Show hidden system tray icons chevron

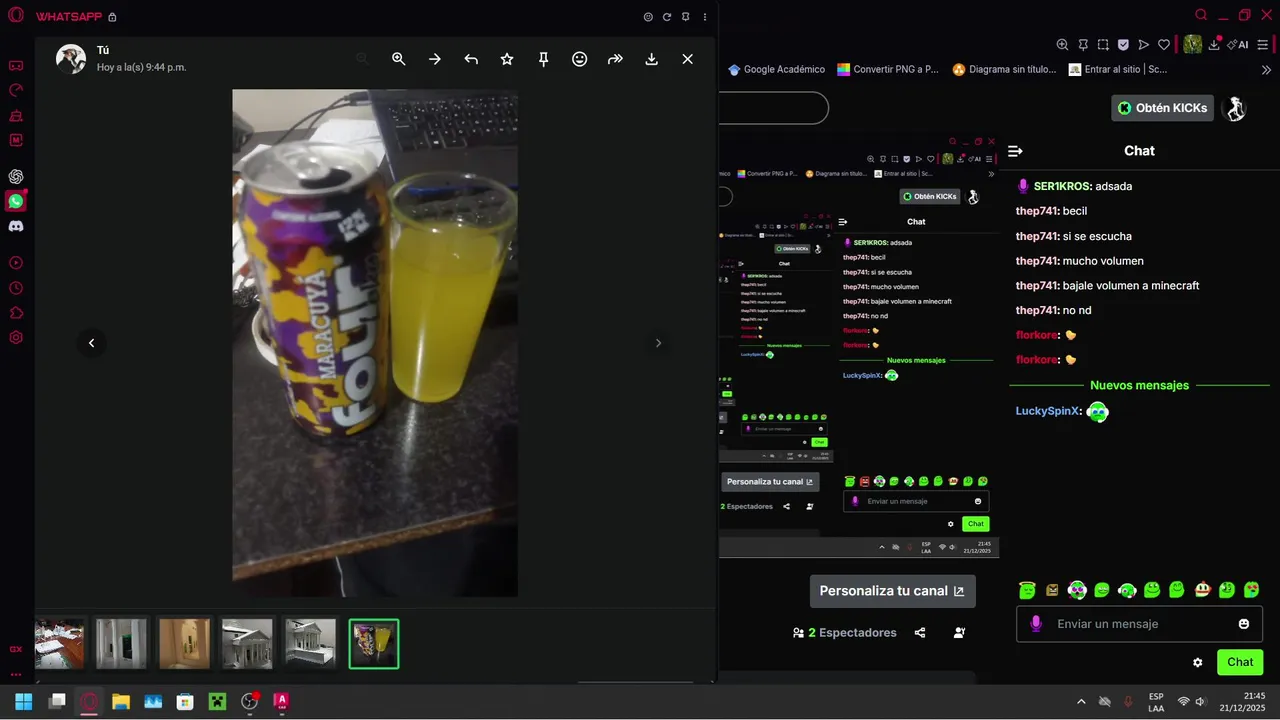pos(1081,702)
